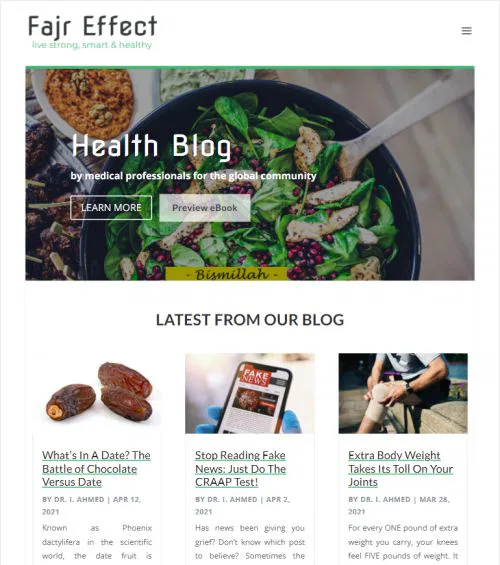Screen dimensions: 500x565
Task: Click the date post excerpt text
Action: pyautogui.click(x=97, y=542)
